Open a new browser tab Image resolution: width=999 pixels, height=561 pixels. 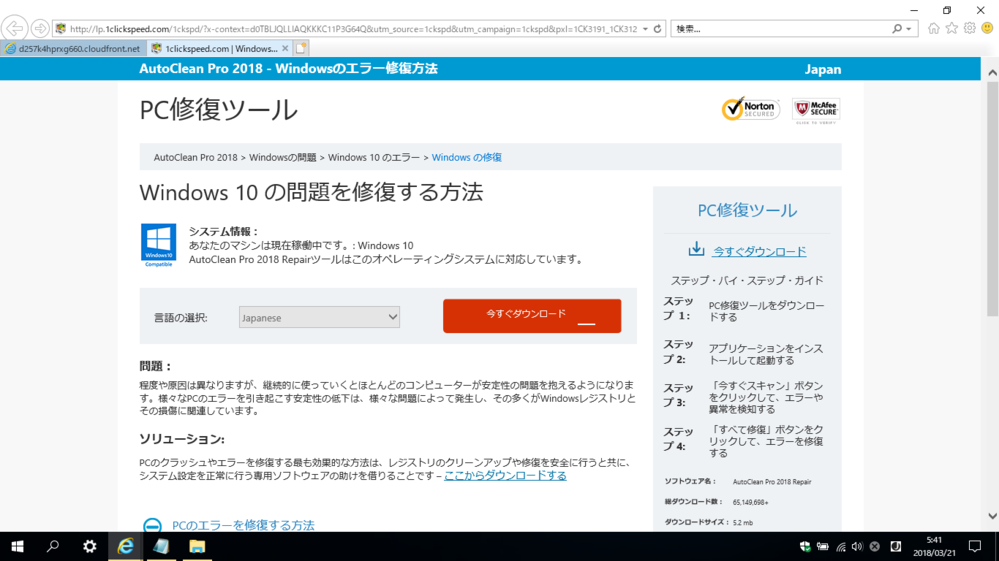(x=301, y=48)
